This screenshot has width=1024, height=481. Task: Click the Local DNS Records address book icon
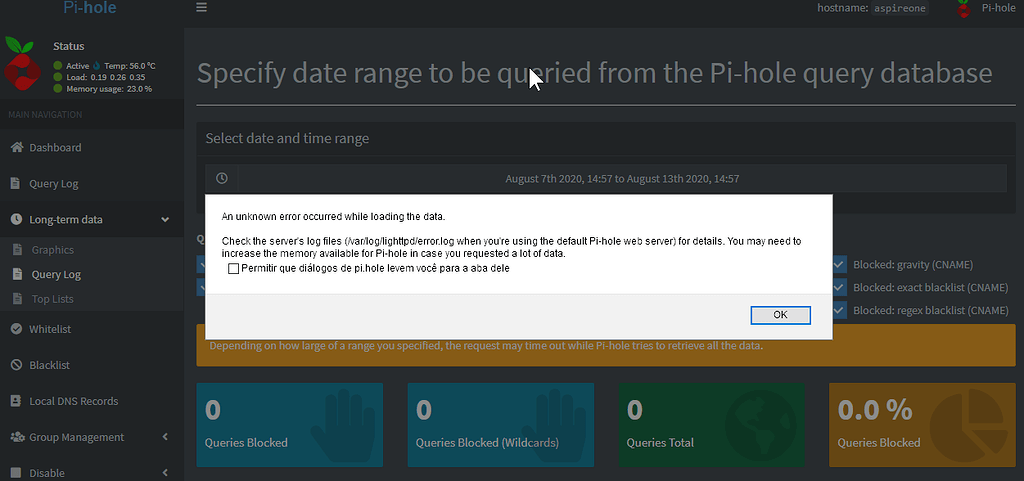click(x=16, y=401)
